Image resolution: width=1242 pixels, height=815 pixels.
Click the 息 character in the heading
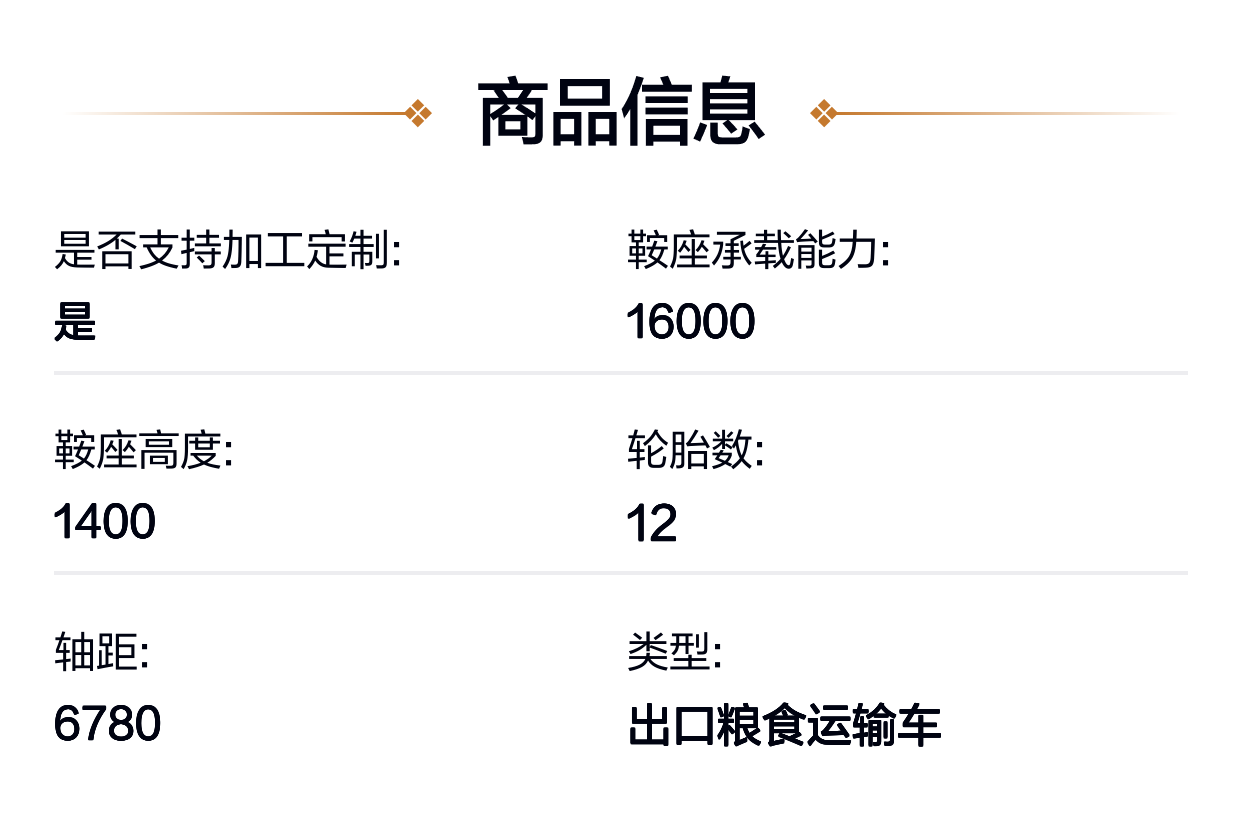(729, 113)
